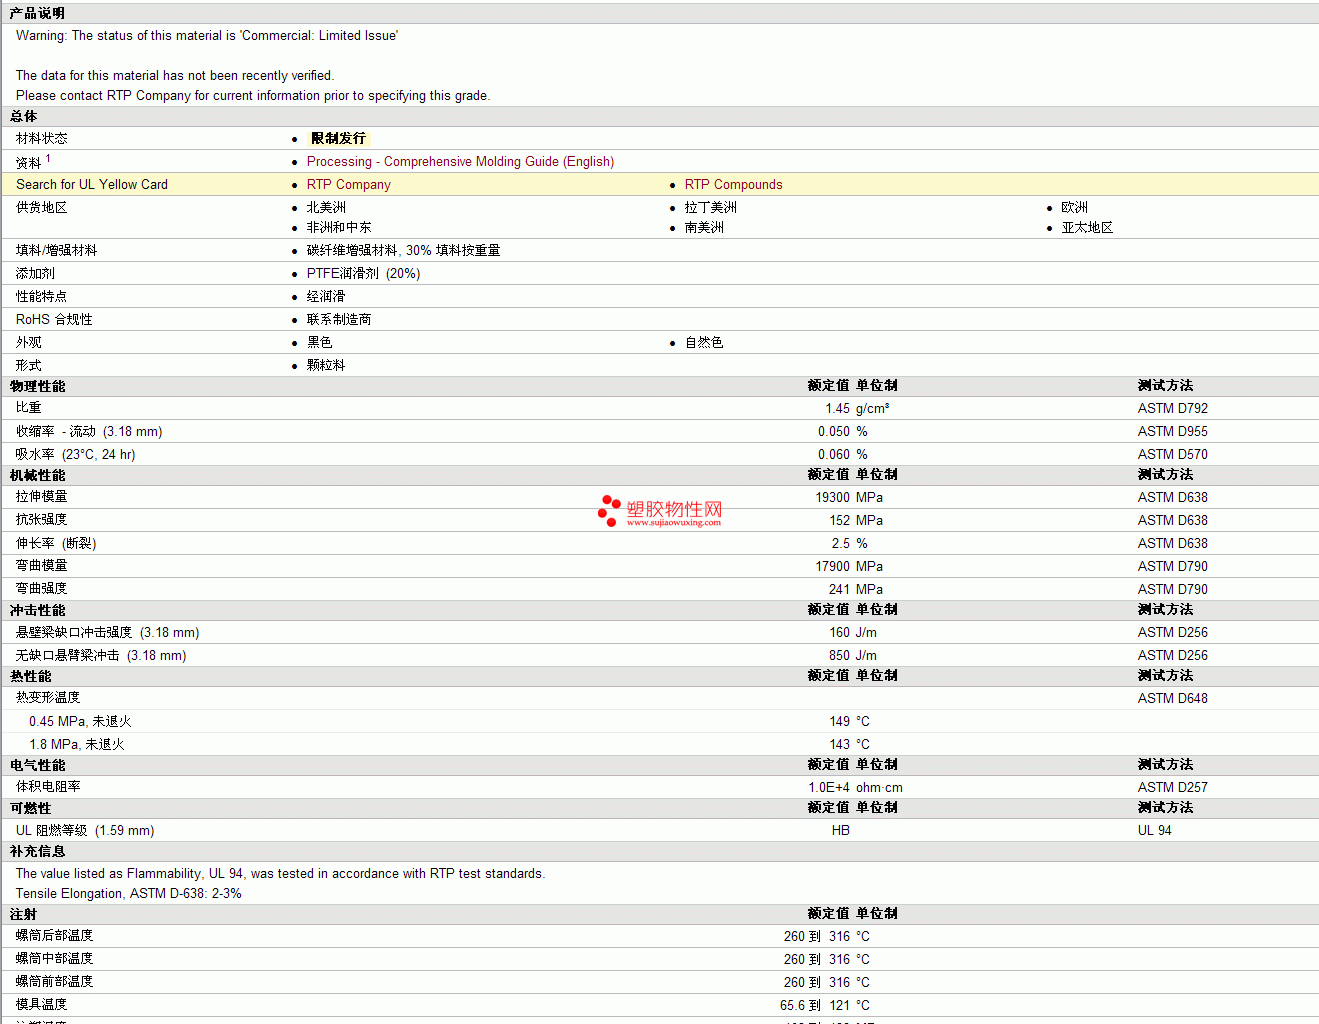Screen dimensions: 1319x1024
Task: Follow the RTP Compounds link
Action: tap(733, 185)
